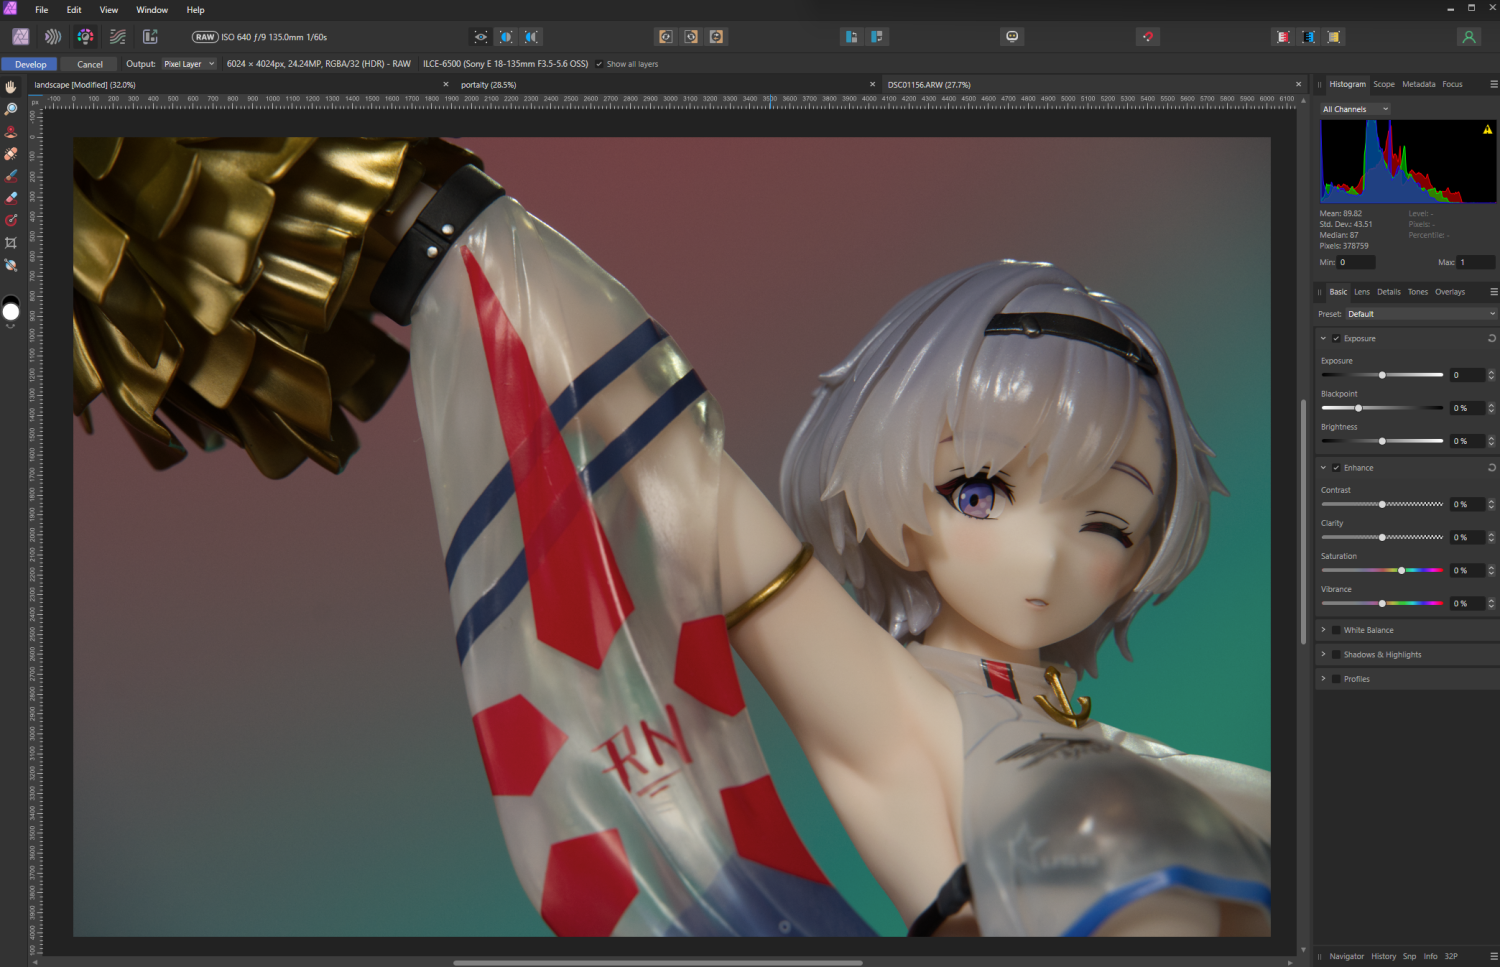This screenshot has height=967, width=1500.
Task: Expand the Shadows & Highlights section
Action: pos(1323,654)
